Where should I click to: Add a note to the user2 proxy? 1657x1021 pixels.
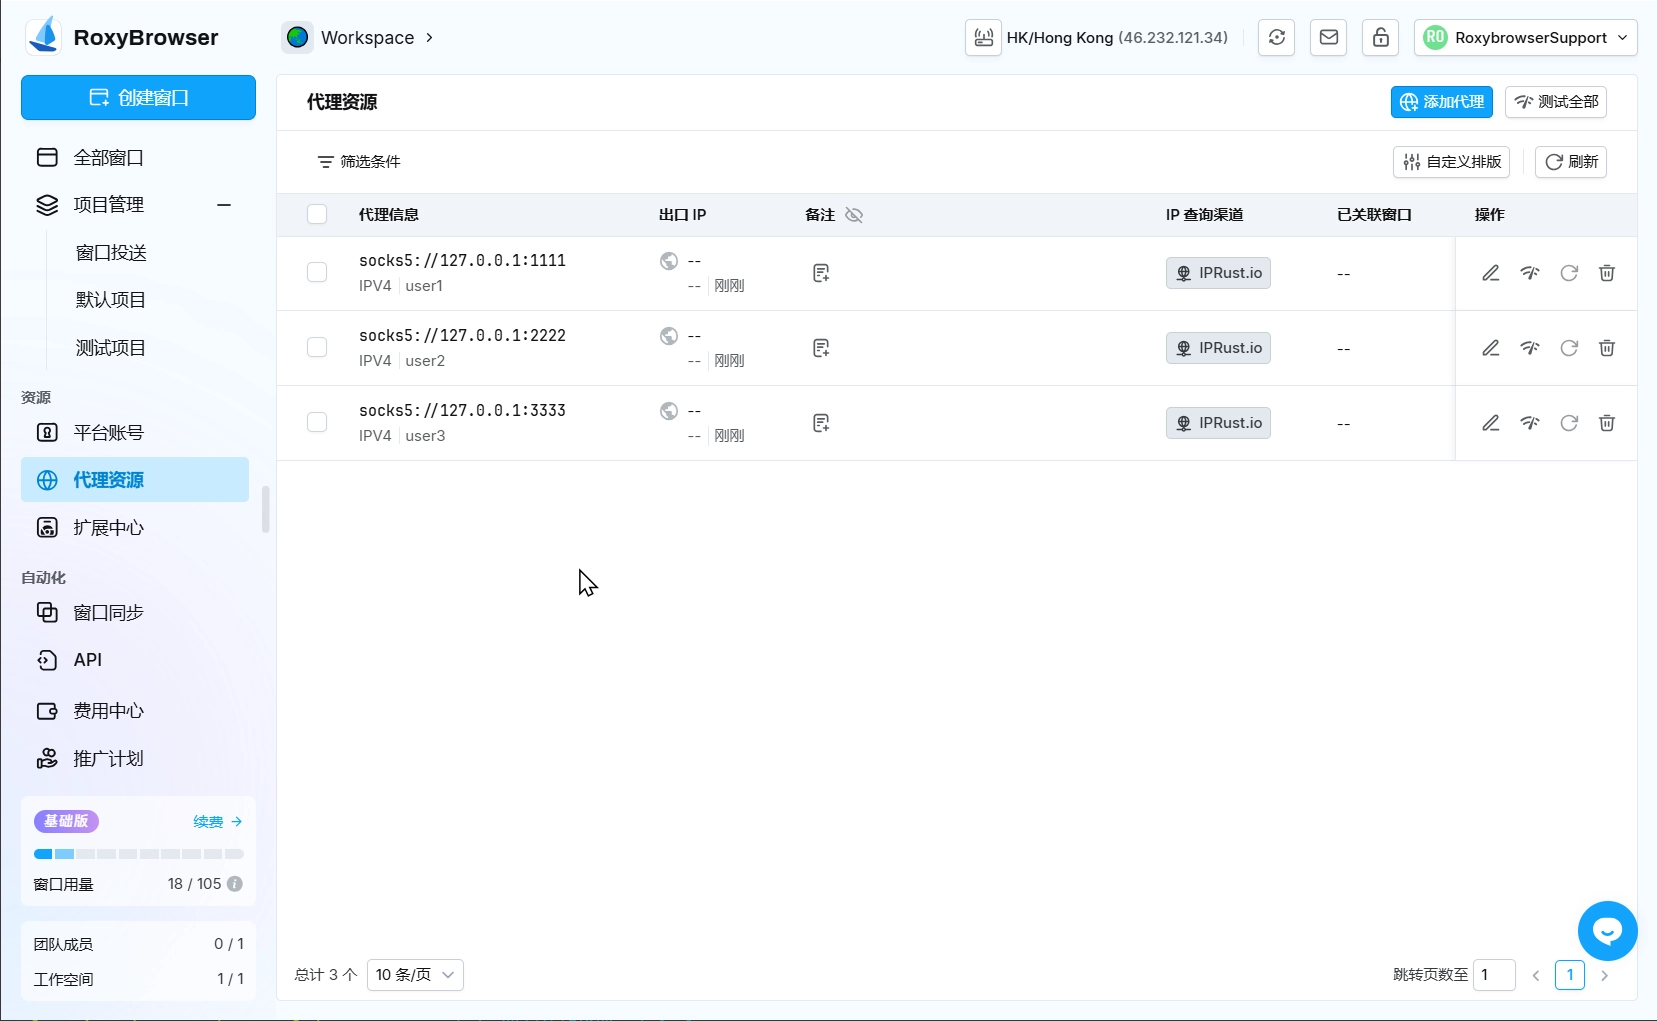click(821, 348)
